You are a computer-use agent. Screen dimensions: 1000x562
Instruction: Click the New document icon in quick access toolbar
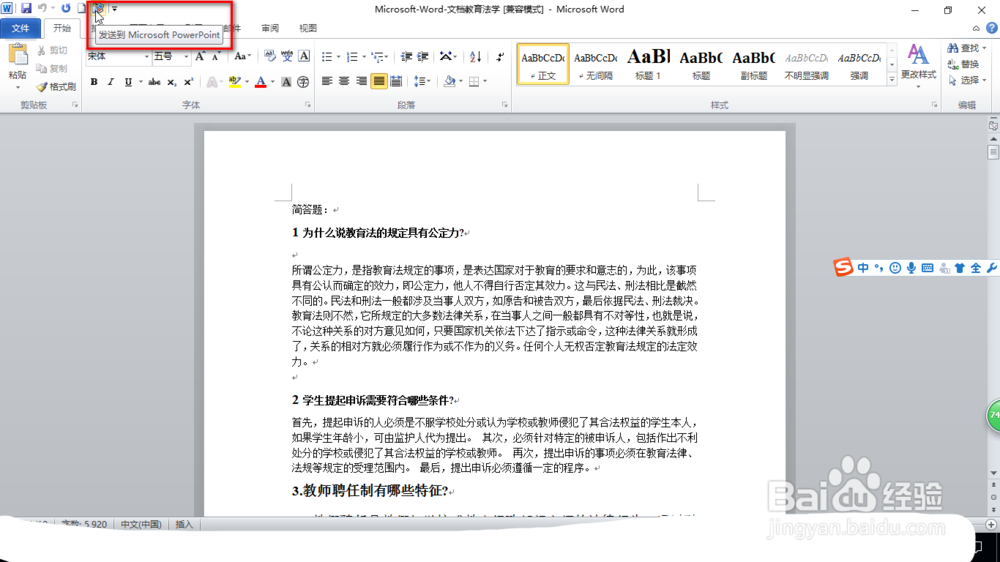point(82,8)
